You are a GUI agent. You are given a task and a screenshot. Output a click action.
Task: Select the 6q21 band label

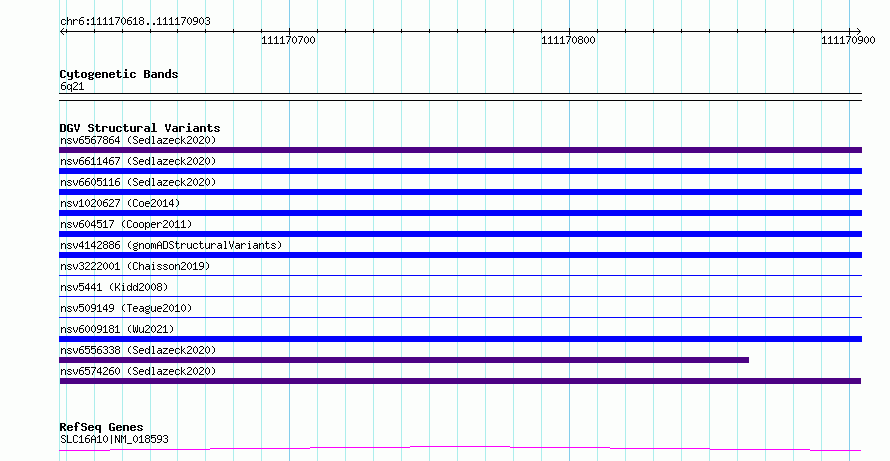pos(72,86)
